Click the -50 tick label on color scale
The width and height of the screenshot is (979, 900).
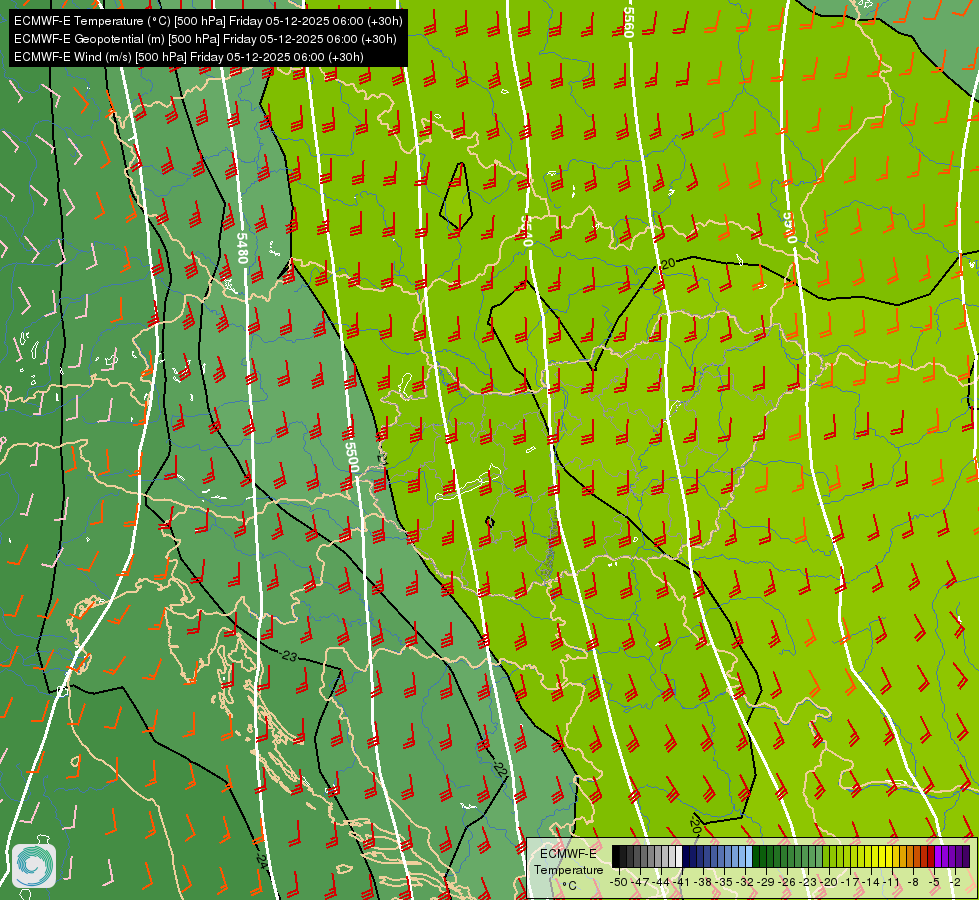pyautogui.click(x=619, y=883)
